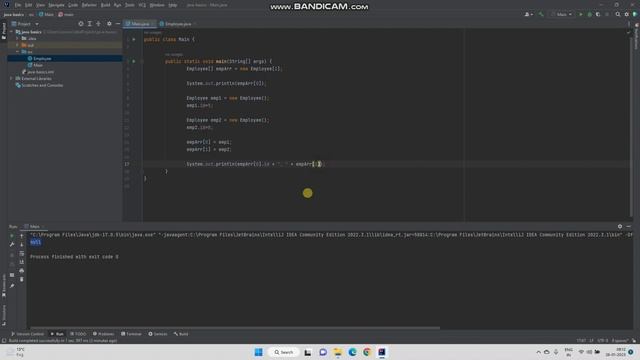The image size is (640, 360).
Task: Collapse the java basics project root
Action: click(11, 32)
